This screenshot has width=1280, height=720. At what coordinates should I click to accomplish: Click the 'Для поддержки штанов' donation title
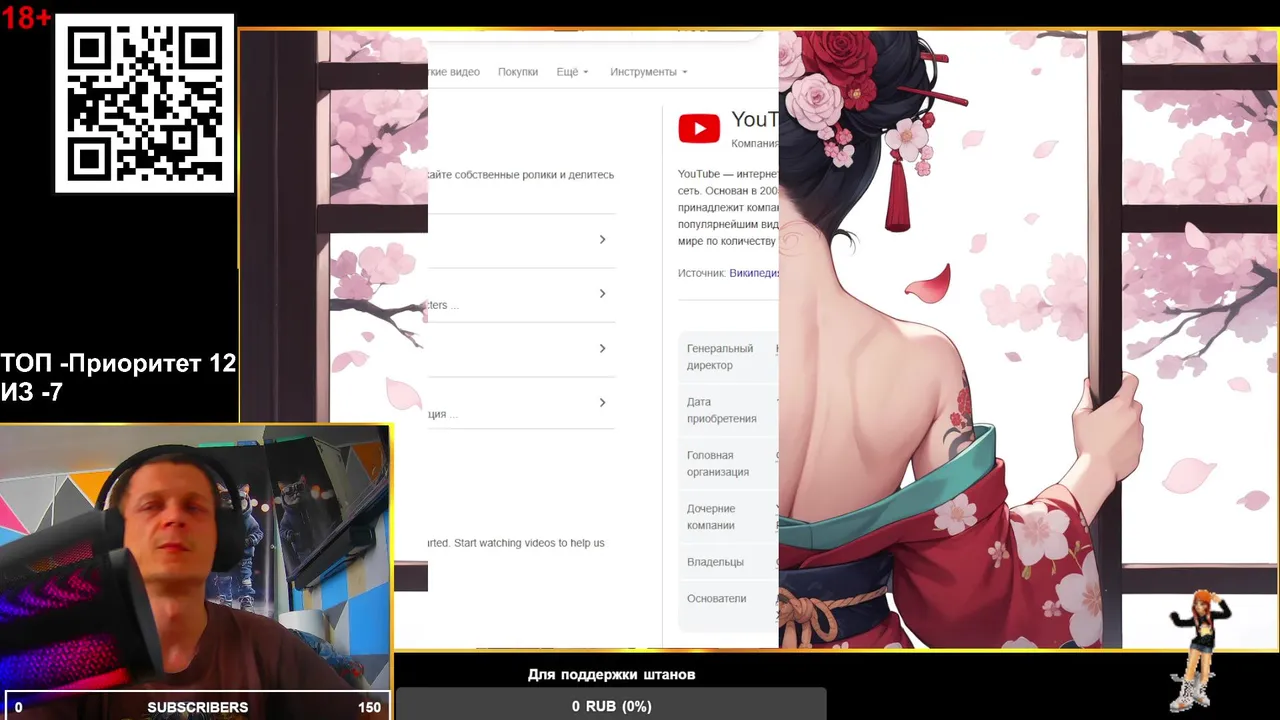(x=611, y=675)
